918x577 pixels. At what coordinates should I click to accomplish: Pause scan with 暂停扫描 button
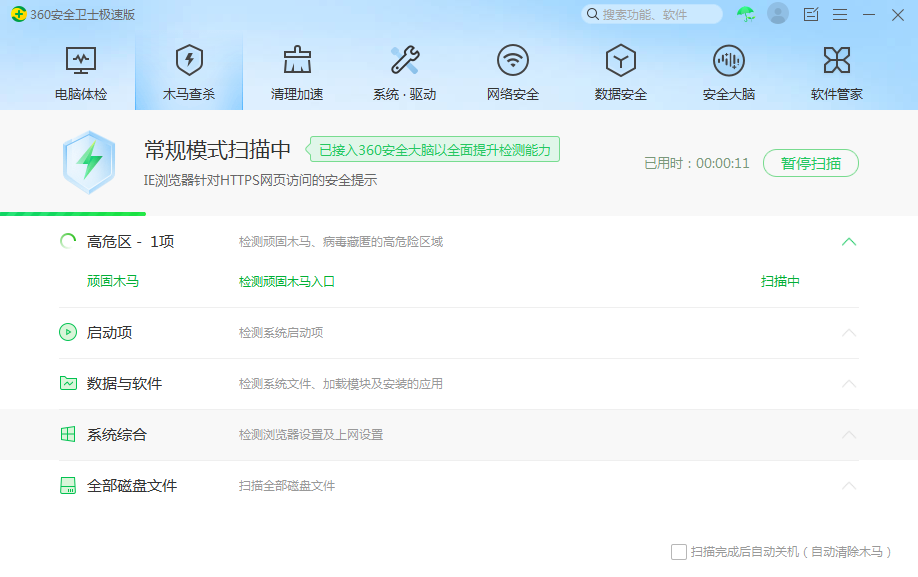(811, 163)
